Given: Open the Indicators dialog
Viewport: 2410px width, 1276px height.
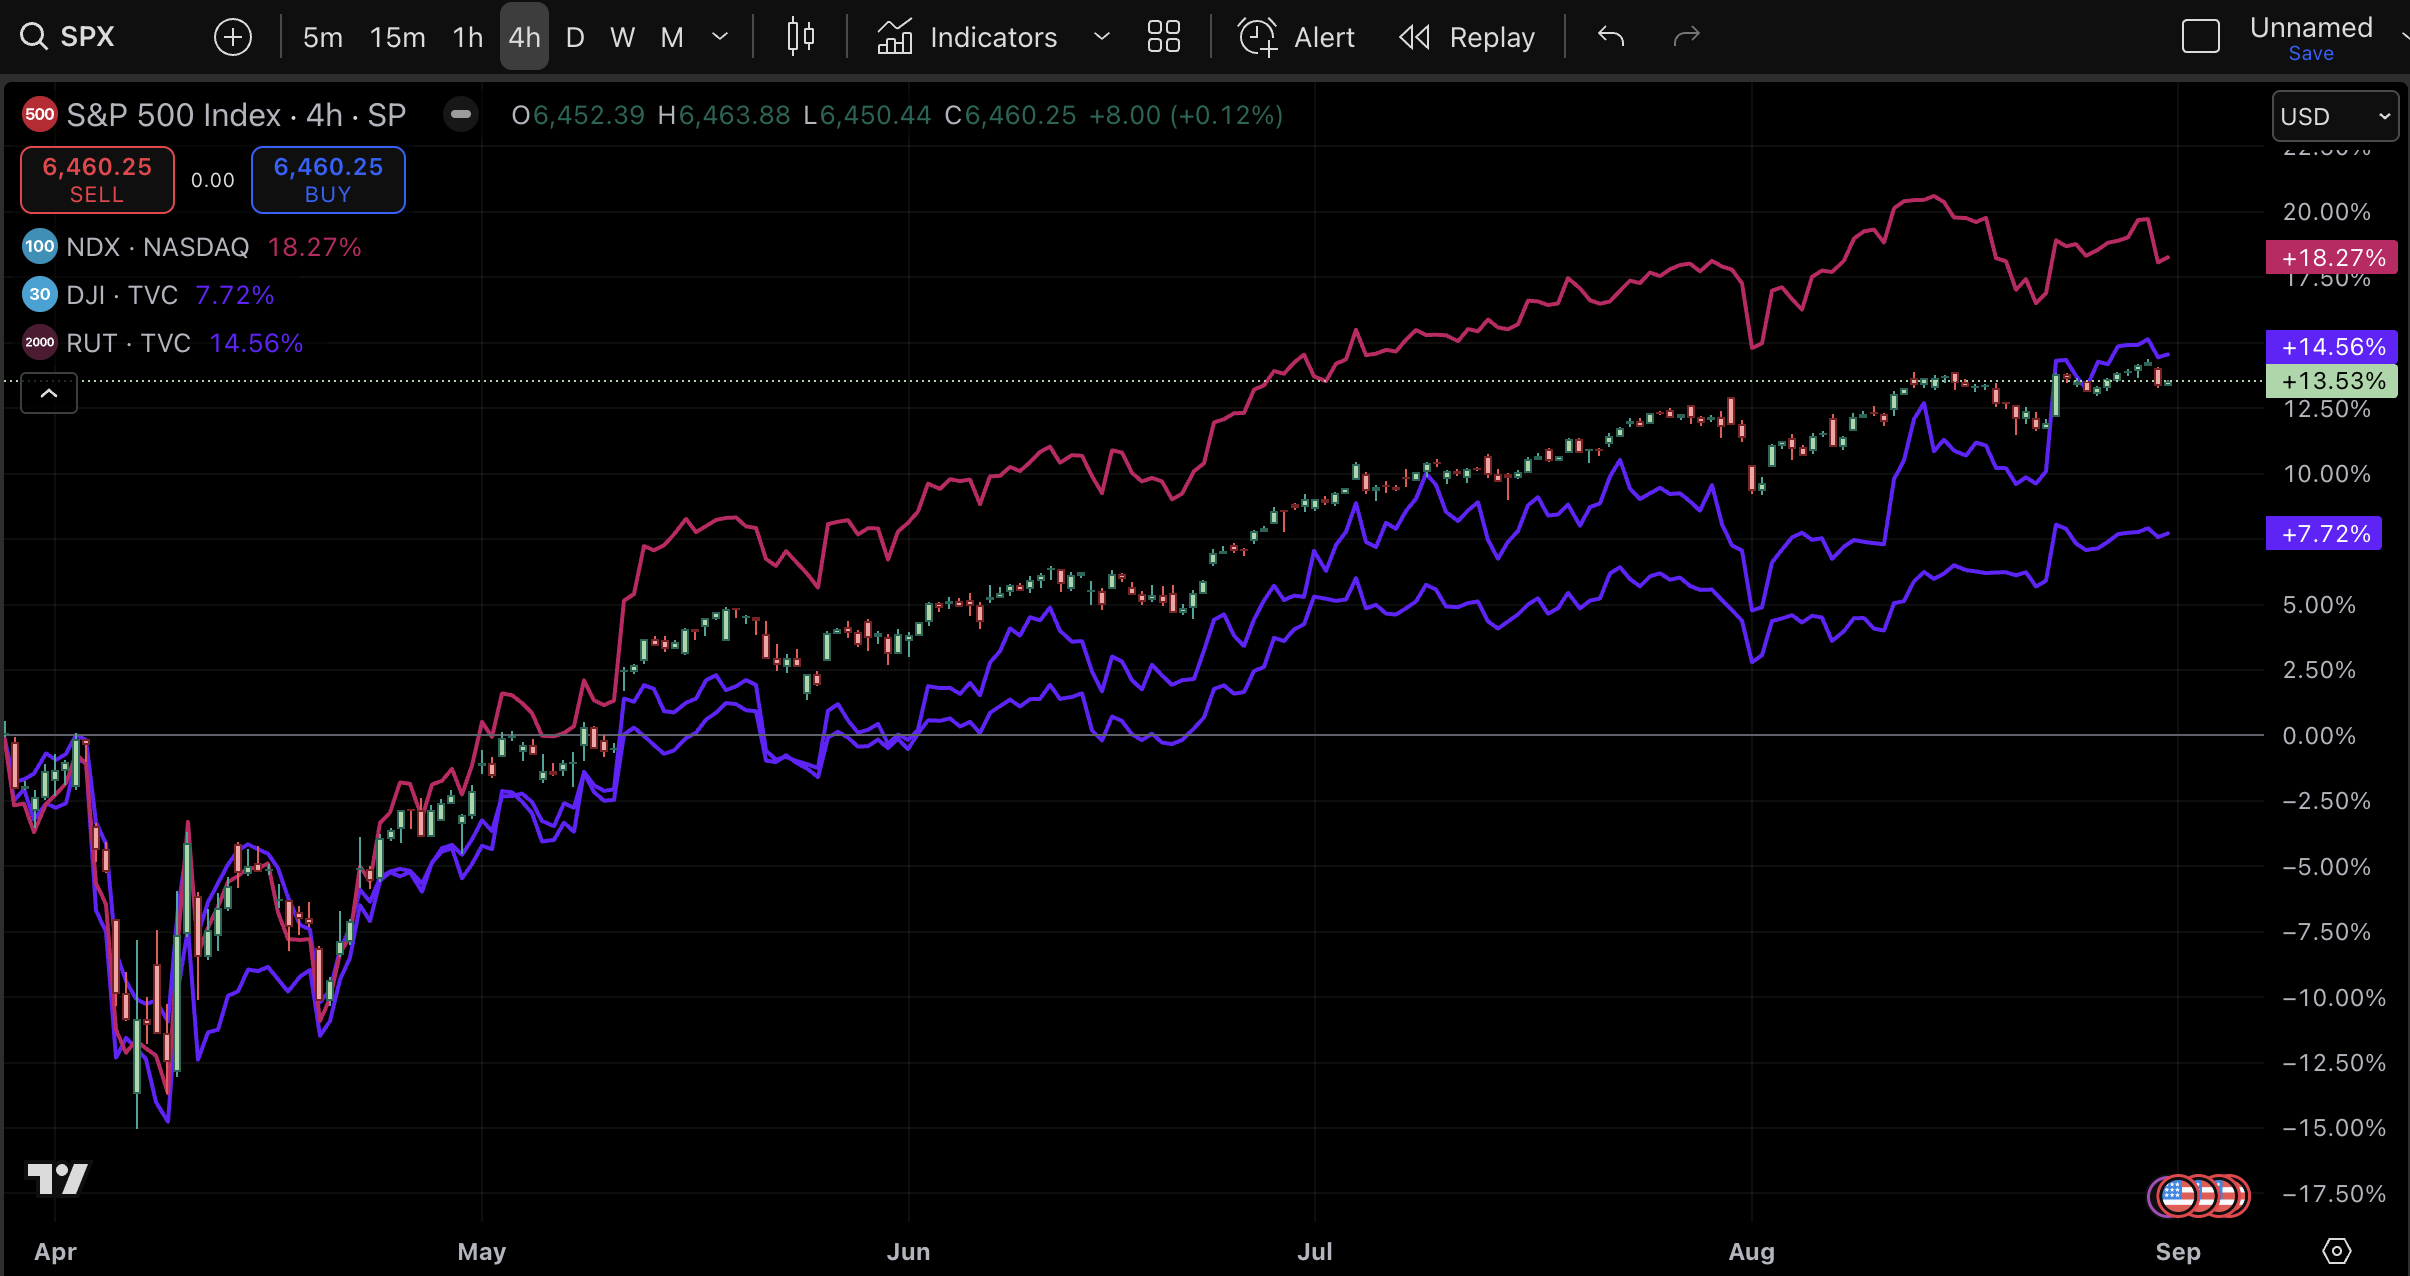Looking at the screenshot, I should click(967, 37).
